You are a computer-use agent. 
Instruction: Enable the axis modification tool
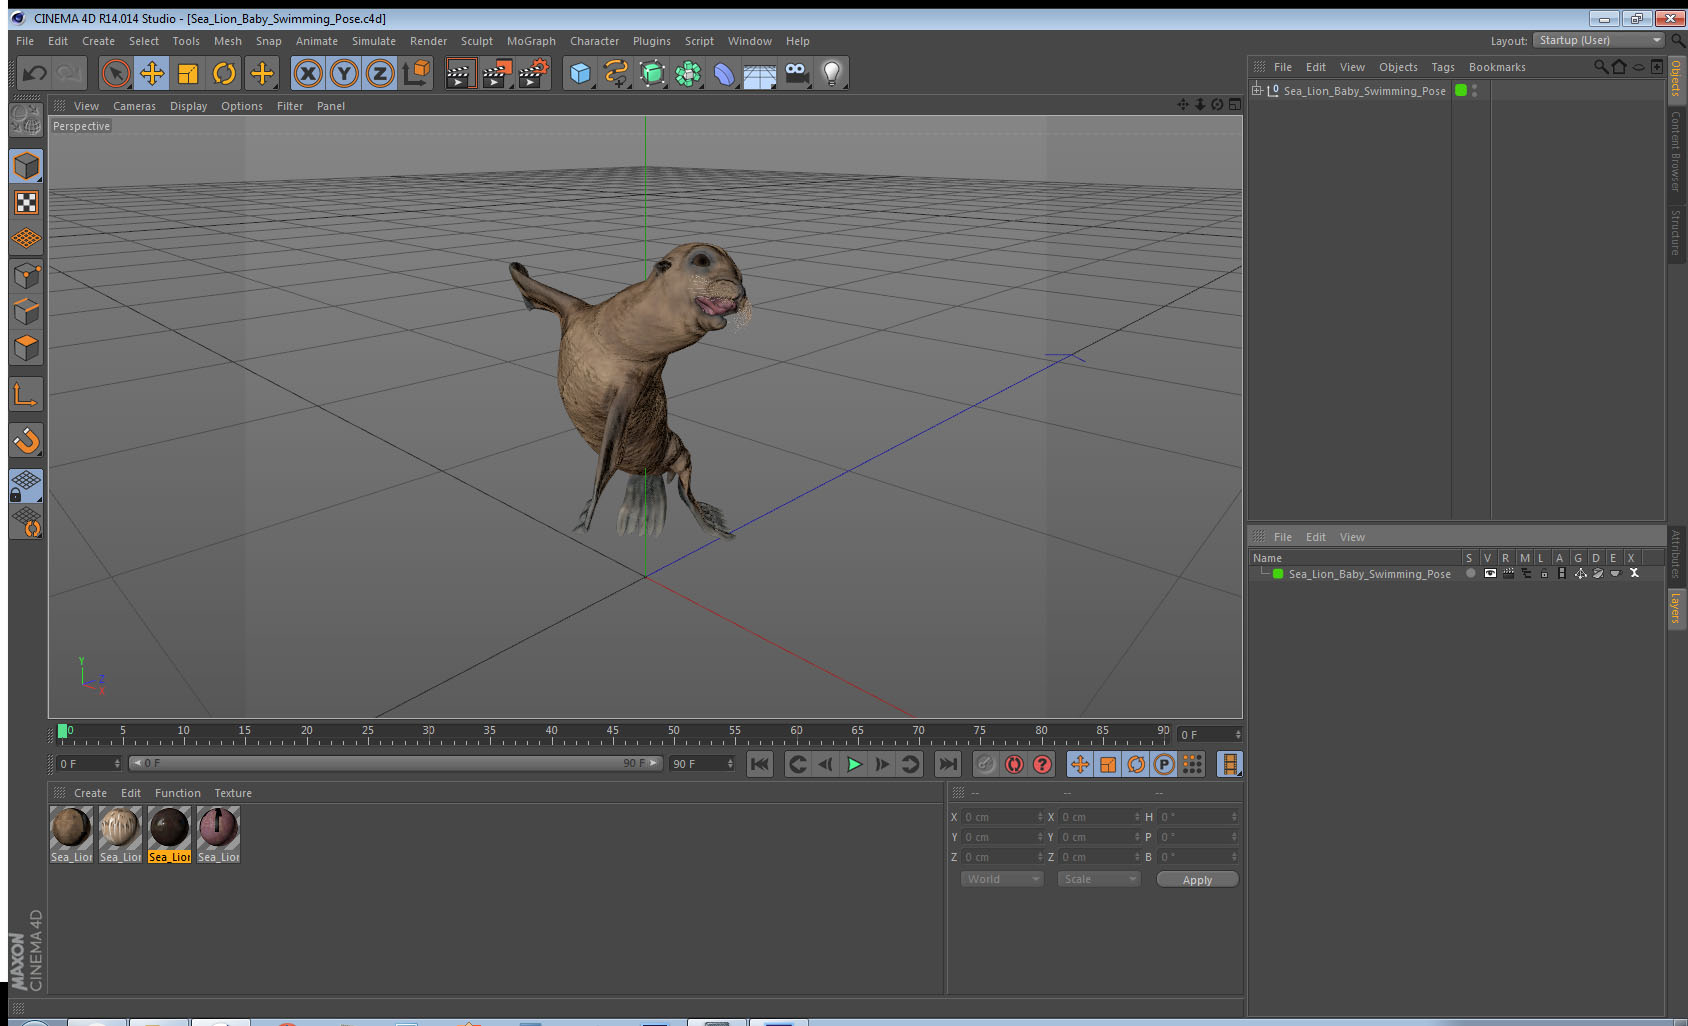point(27,395)
